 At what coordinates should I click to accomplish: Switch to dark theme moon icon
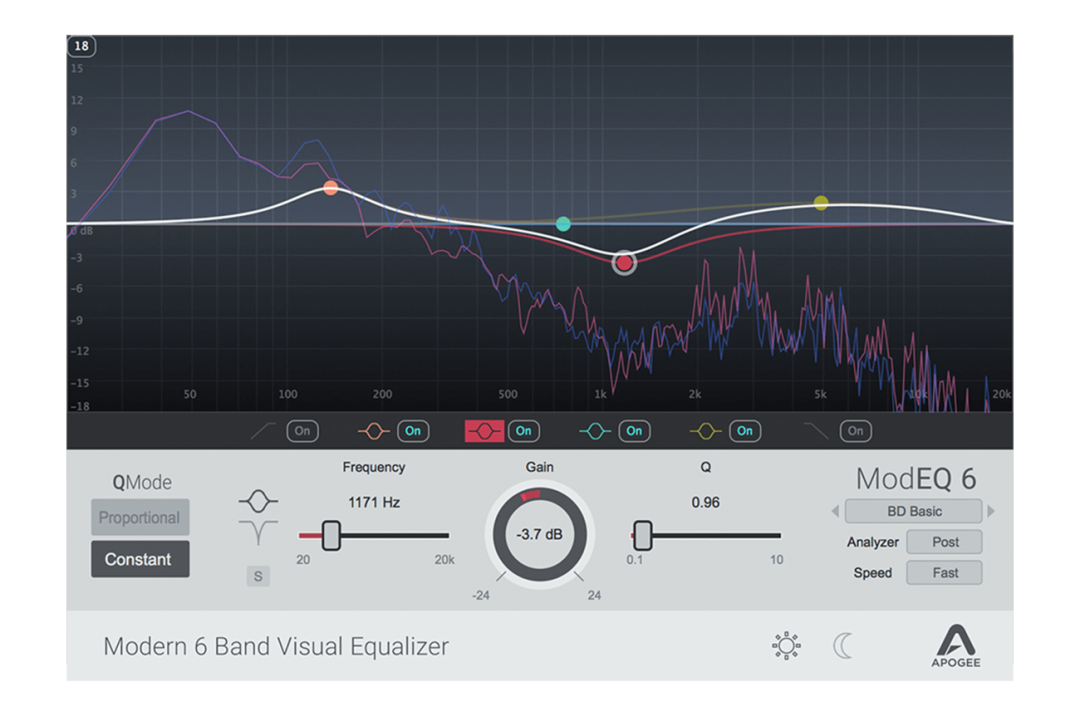click(x=844, y=646)
